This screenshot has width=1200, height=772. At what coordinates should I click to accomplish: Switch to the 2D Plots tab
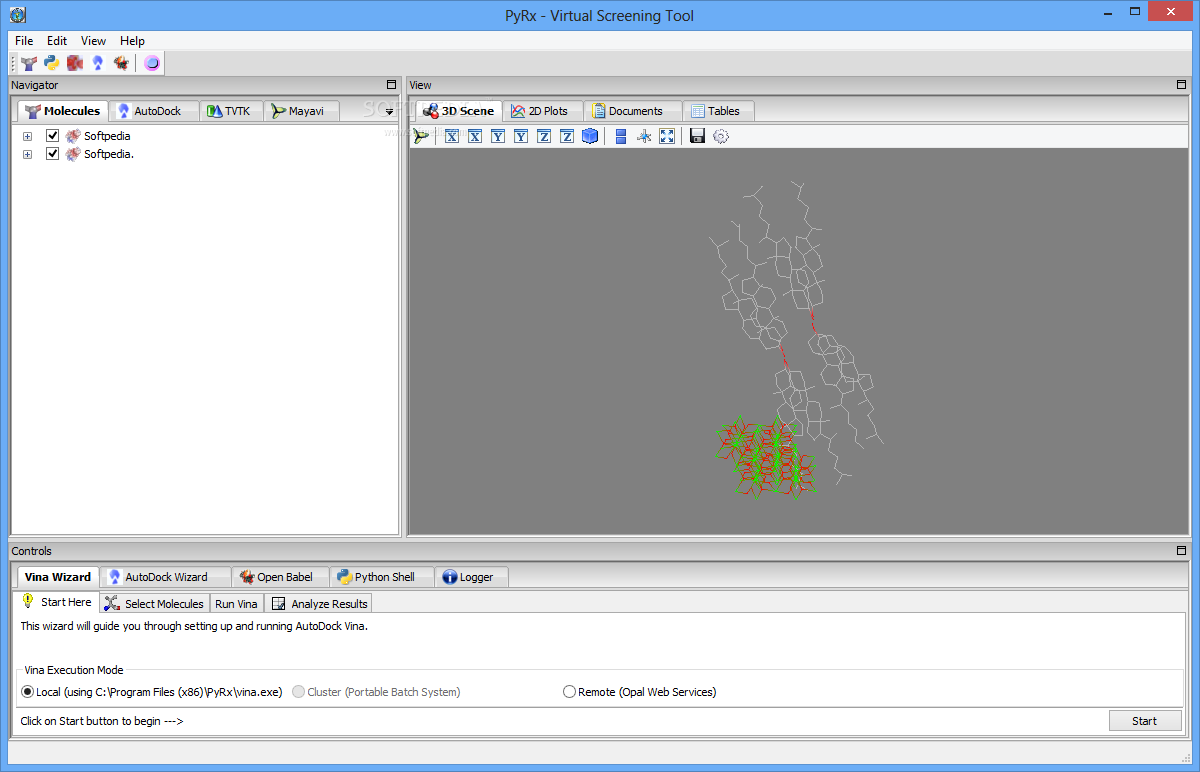(543, 110)
